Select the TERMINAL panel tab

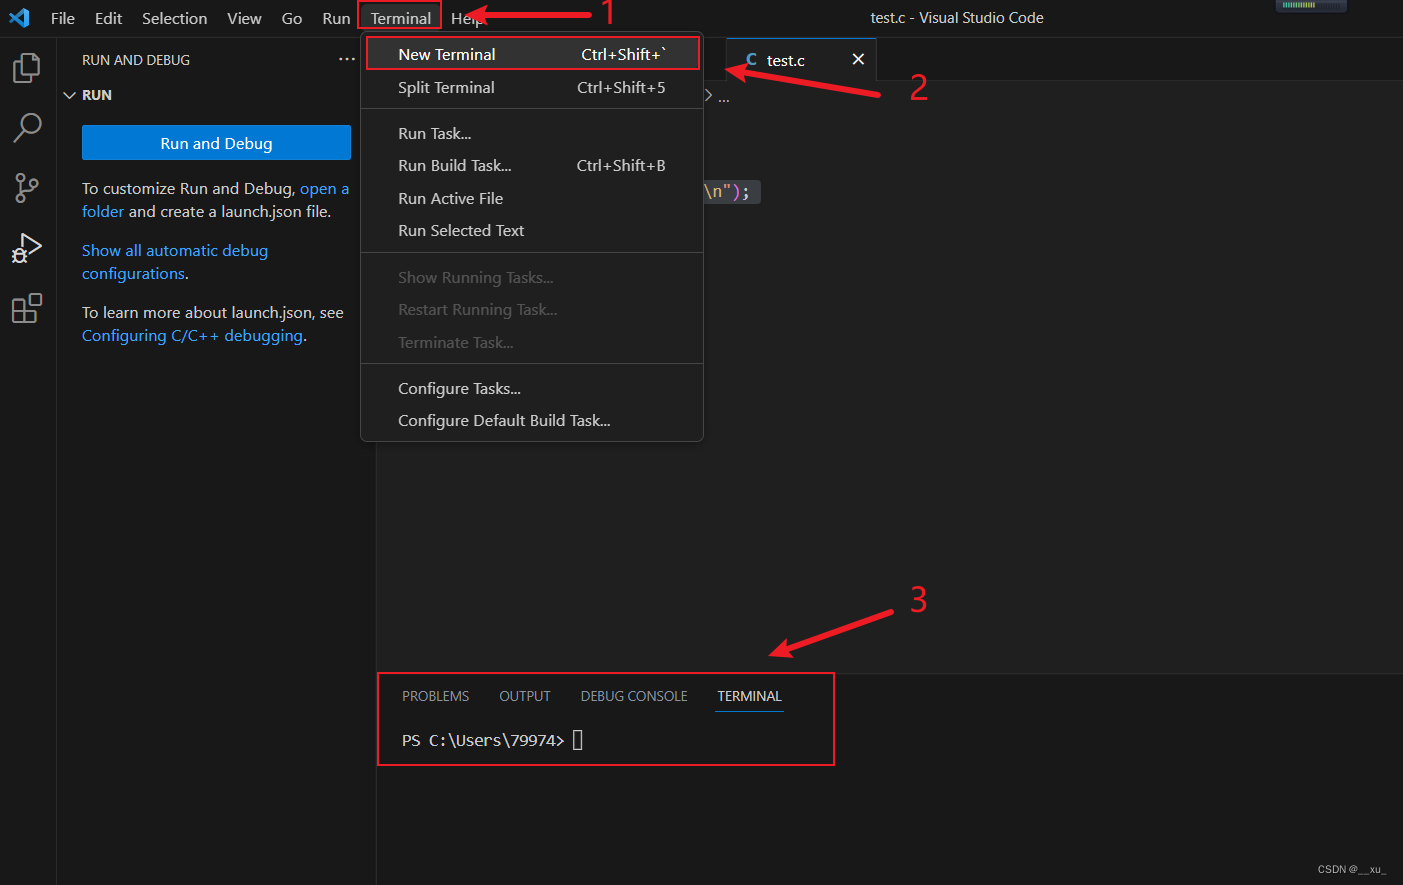[x=749, y=696]
